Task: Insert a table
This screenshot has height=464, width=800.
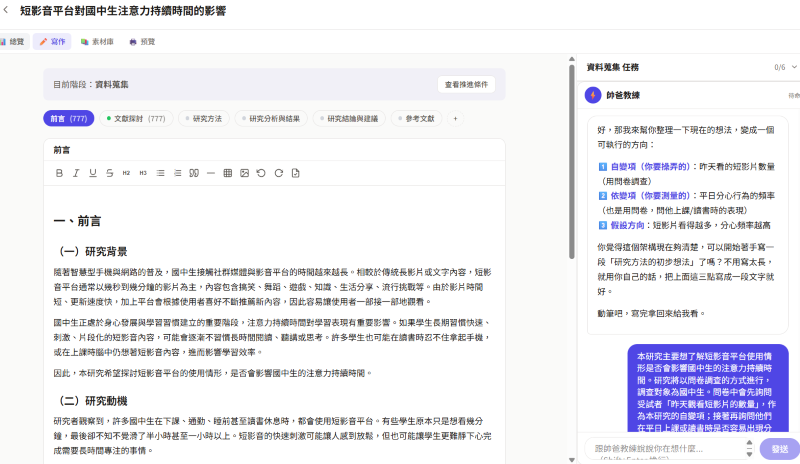Action: [228, 173]
